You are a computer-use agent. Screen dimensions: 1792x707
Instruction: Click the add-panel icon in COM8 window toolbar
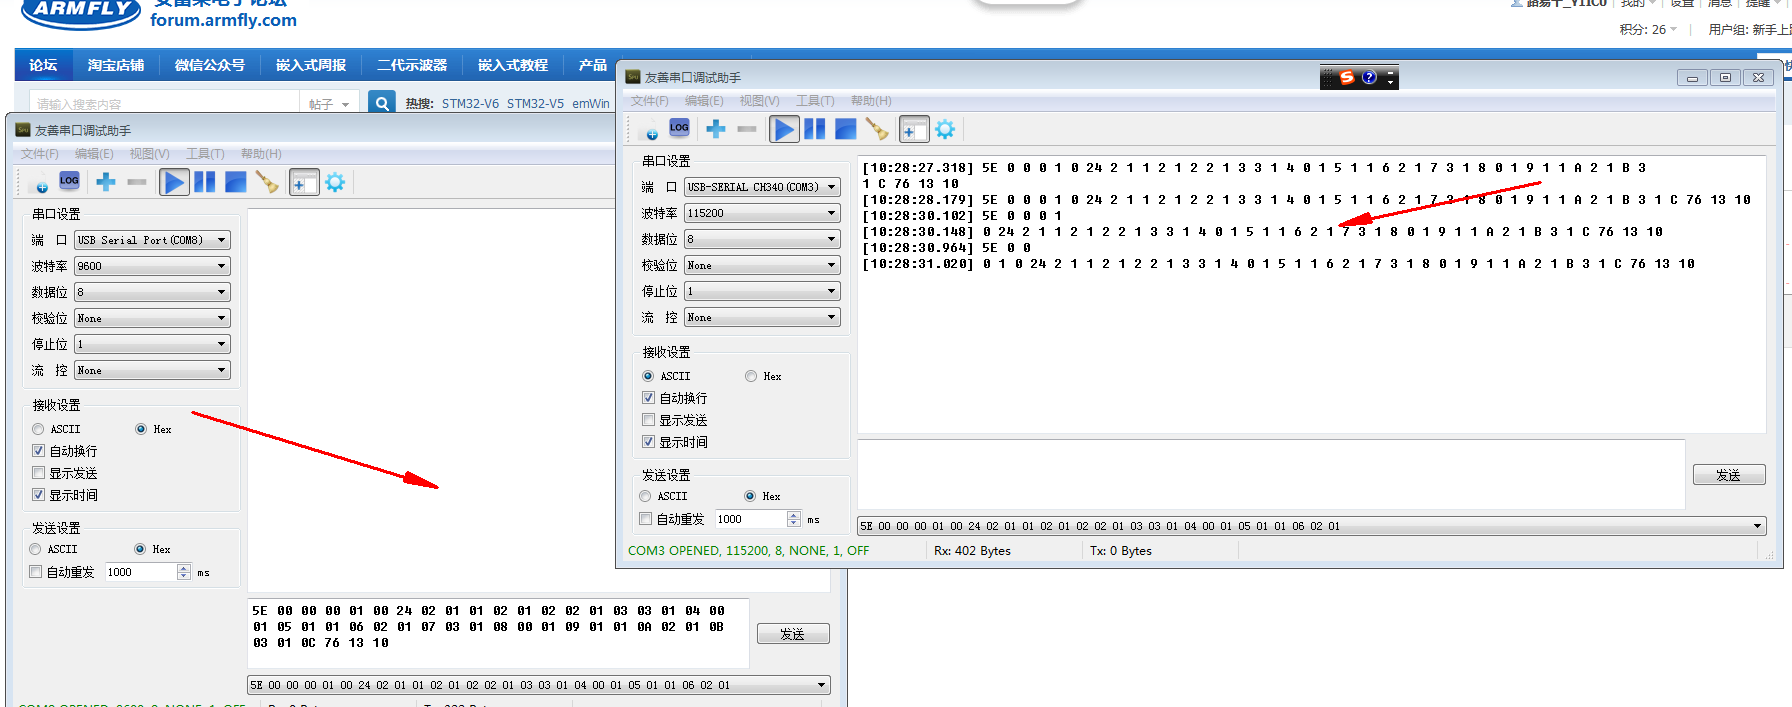click(304, 182)
